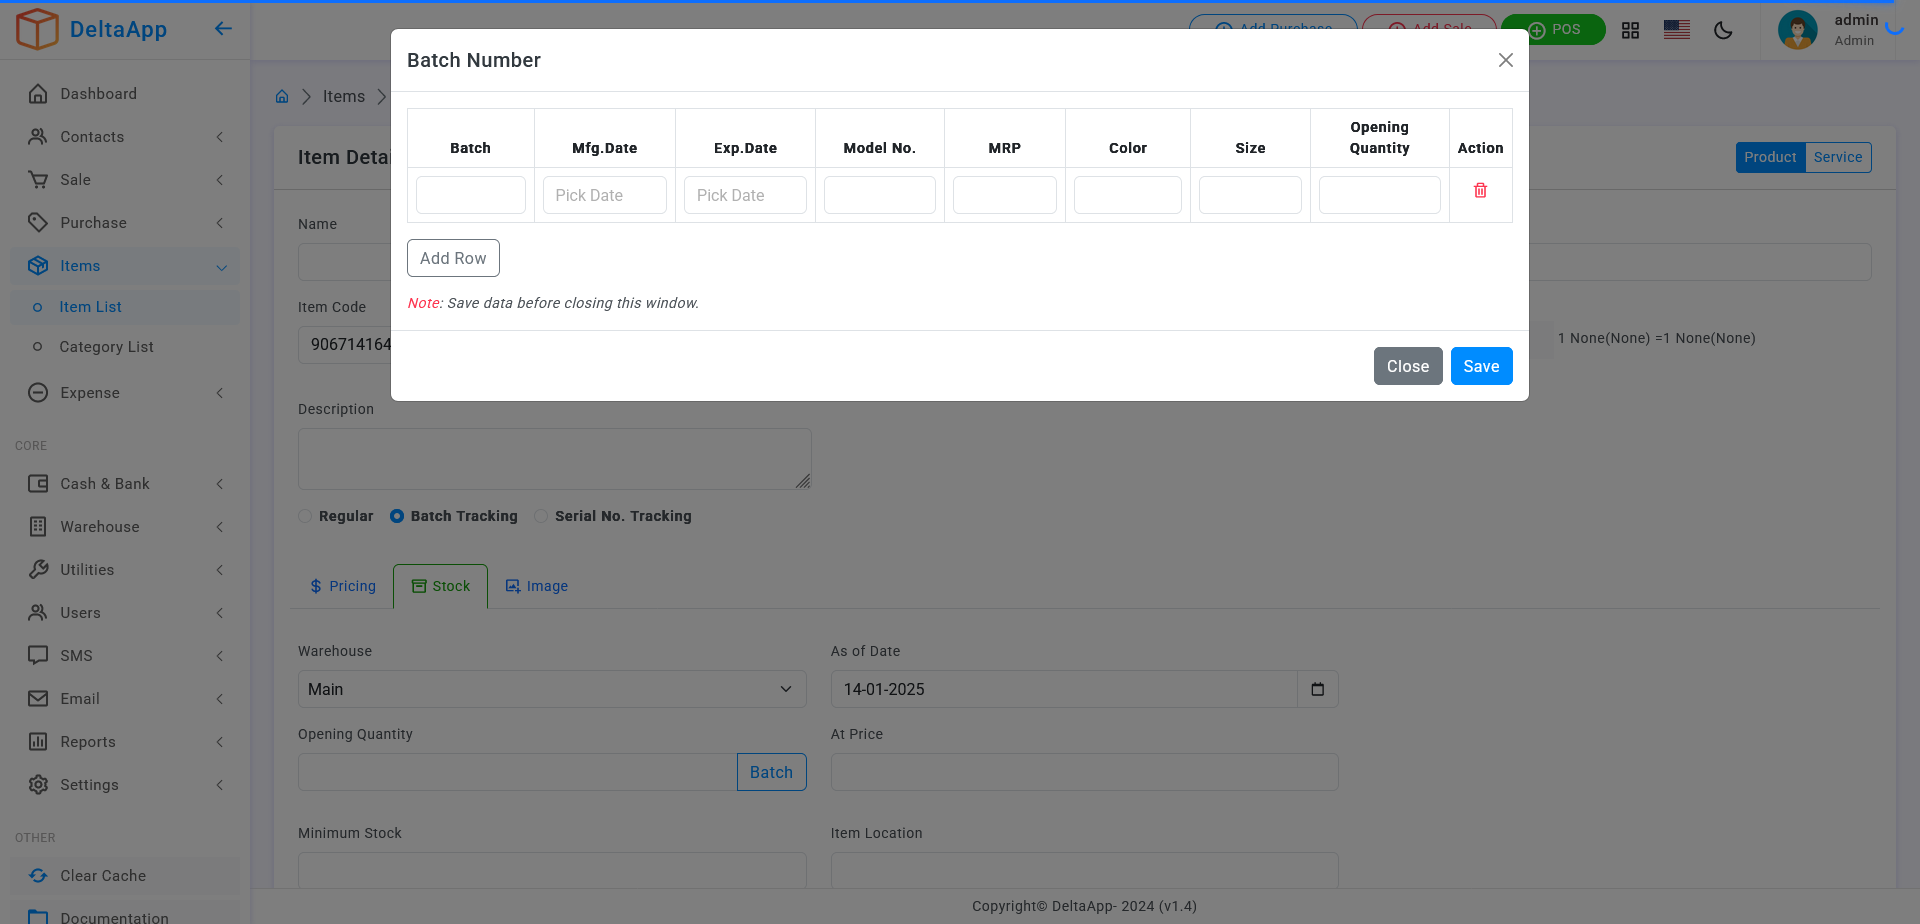
Task: Click the Utilities wrench icon
Action: click(38, 570)
